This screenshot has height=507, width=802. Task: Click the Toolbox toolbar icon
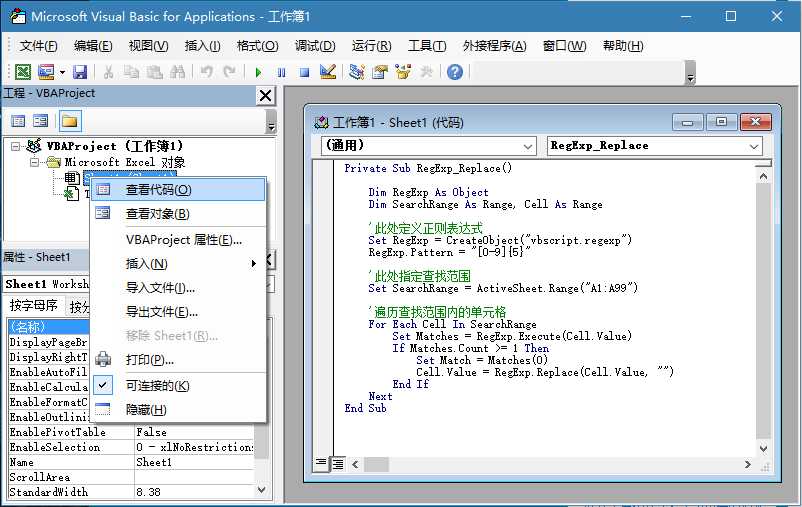pyautogui.click(x=426, y=72)
